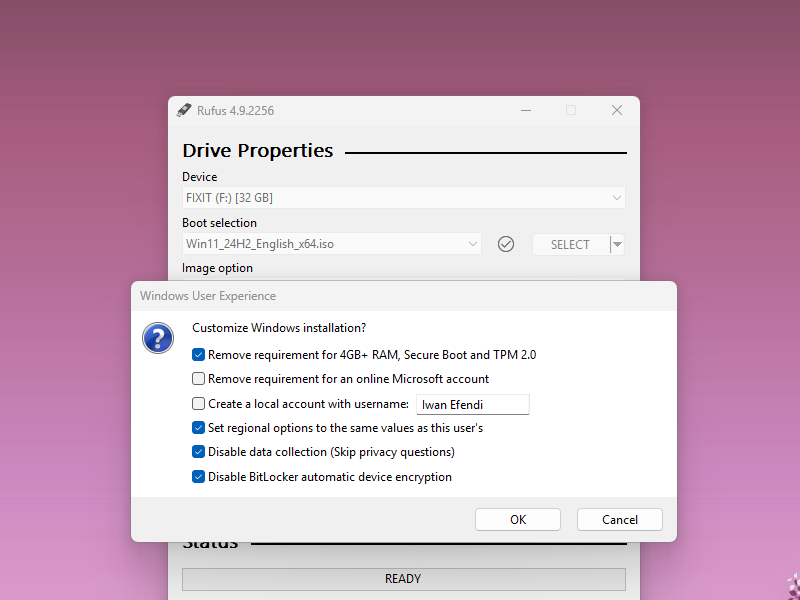Open the Device dropdown showing FIXIT (F:)

click(x=403, y=198)
